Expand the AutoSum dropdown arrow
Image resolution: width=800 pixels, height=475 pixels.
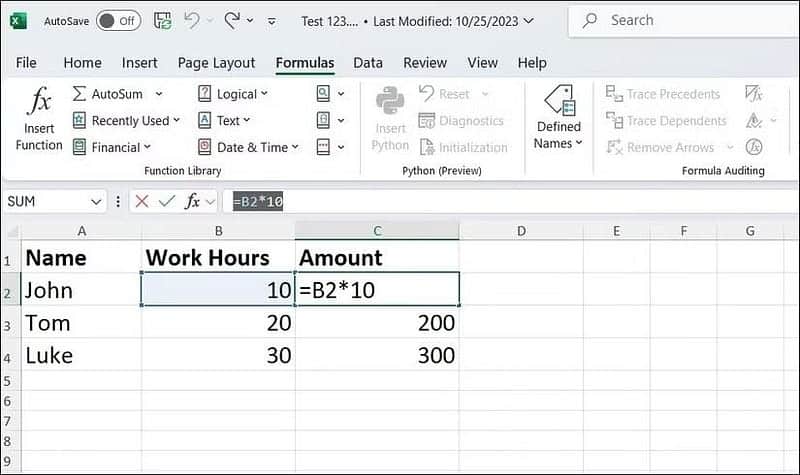[x=159, y=94]
